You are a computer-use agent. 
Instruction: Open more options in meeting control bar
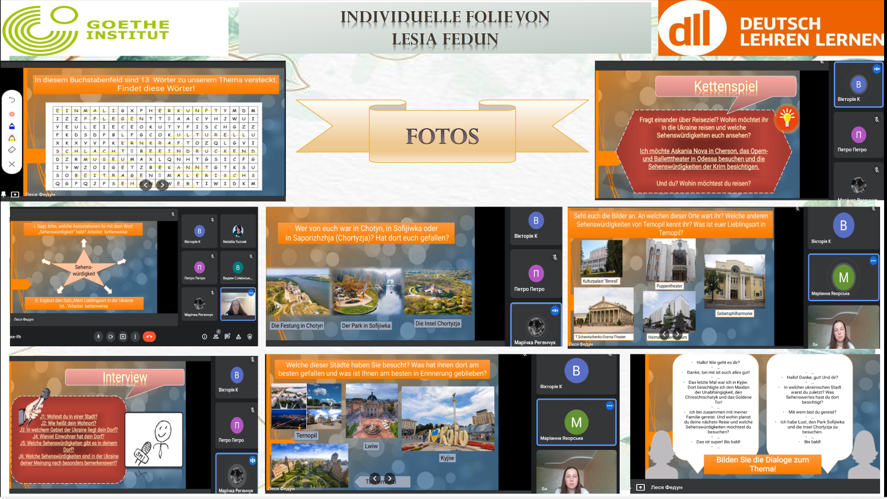coord(135,337)
